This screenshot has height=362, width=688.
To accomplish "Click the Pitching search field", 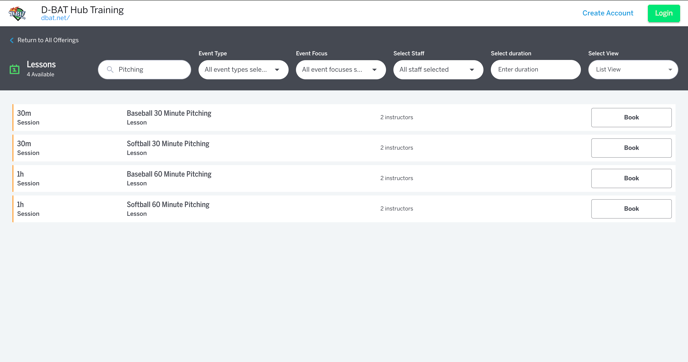I will click(x=144, y=69).
